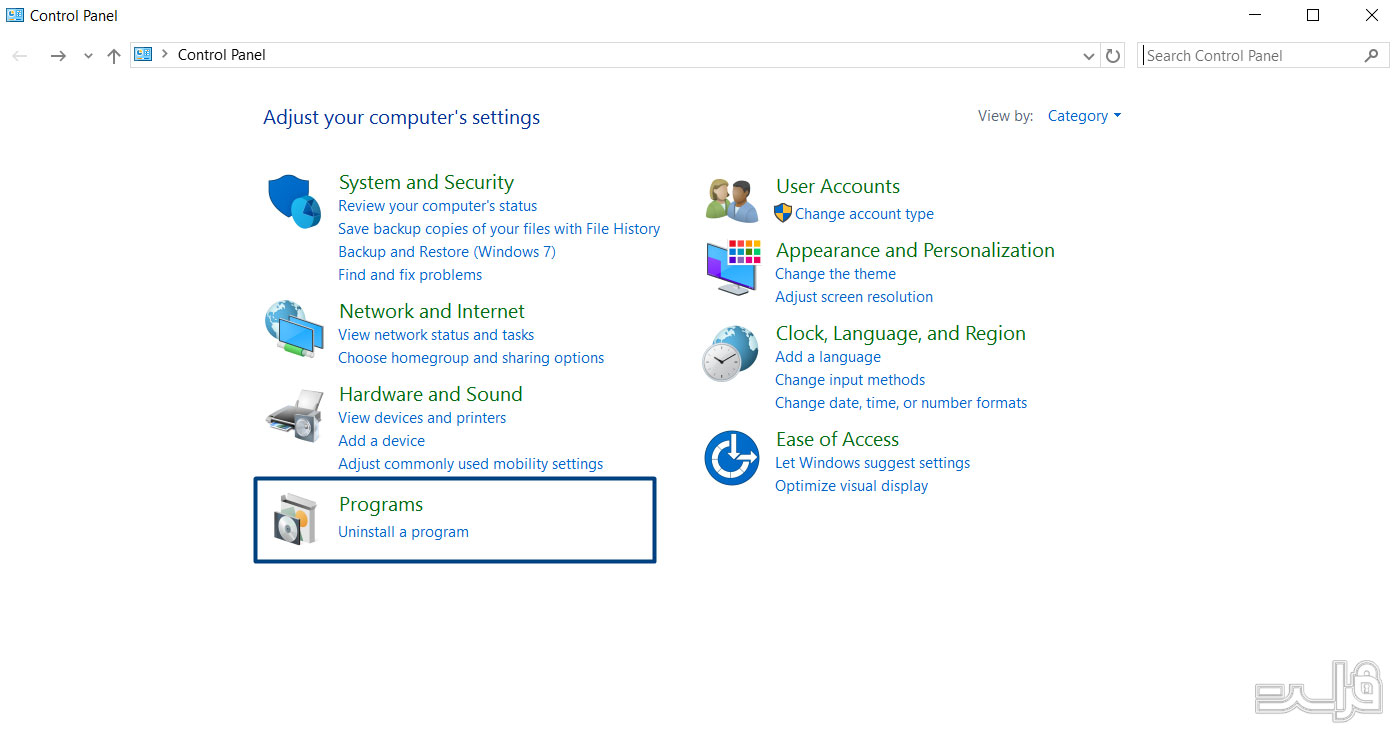The image size is (1398, 734).
Task: Refresh the Control Panel view
Action: (1113, 56)
